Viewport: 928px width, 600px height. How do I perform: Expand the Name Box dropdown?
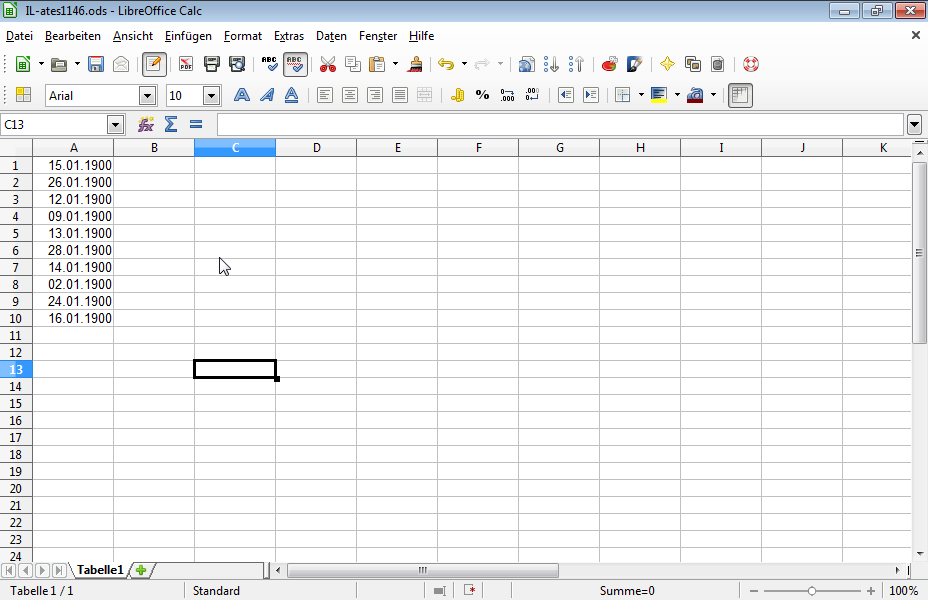tap(115, 125)
